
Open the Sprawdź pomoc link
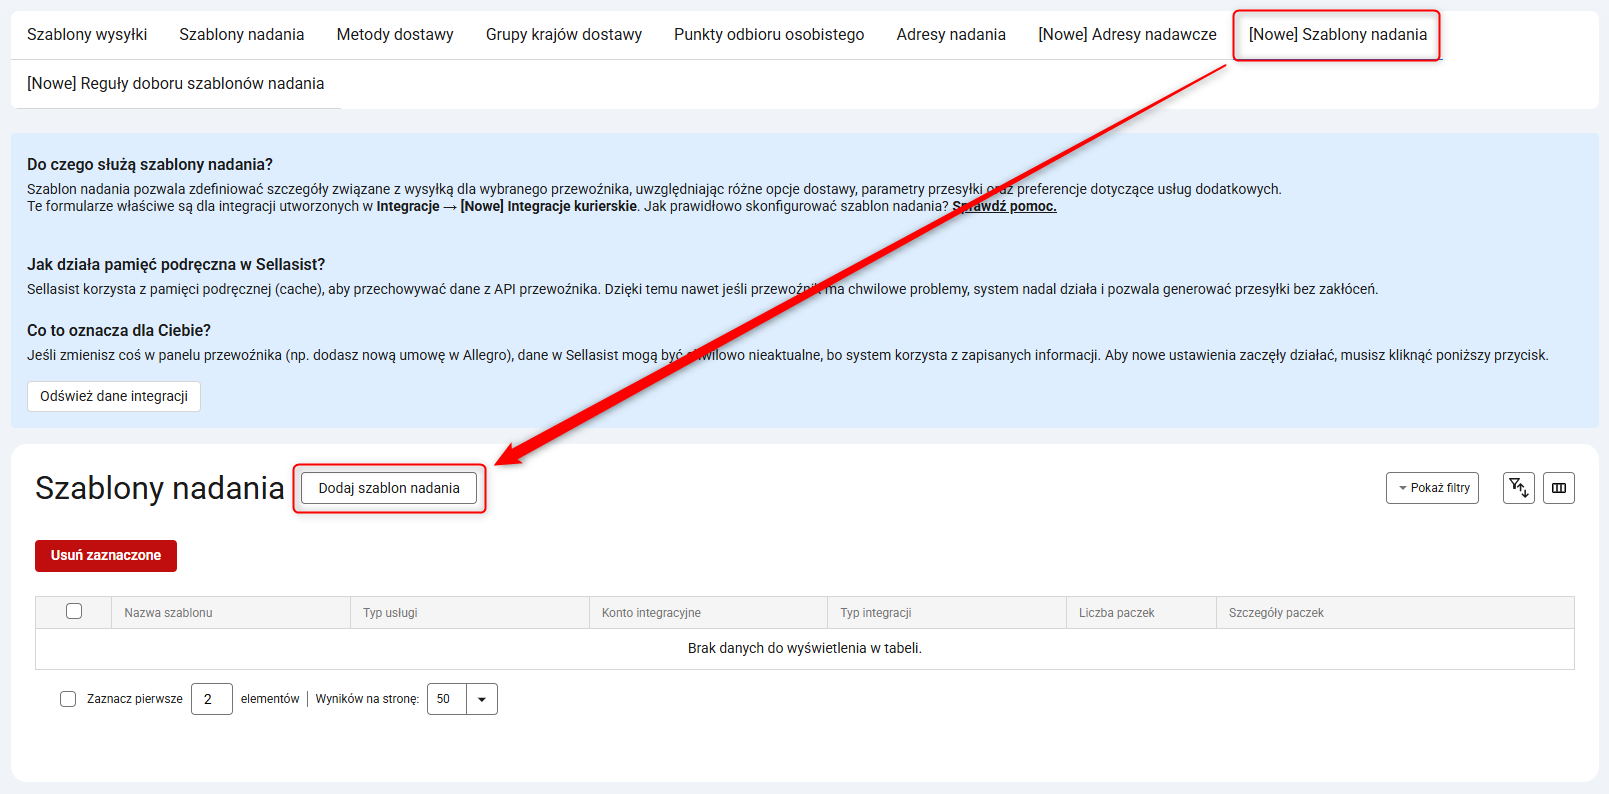[1005, 206]
